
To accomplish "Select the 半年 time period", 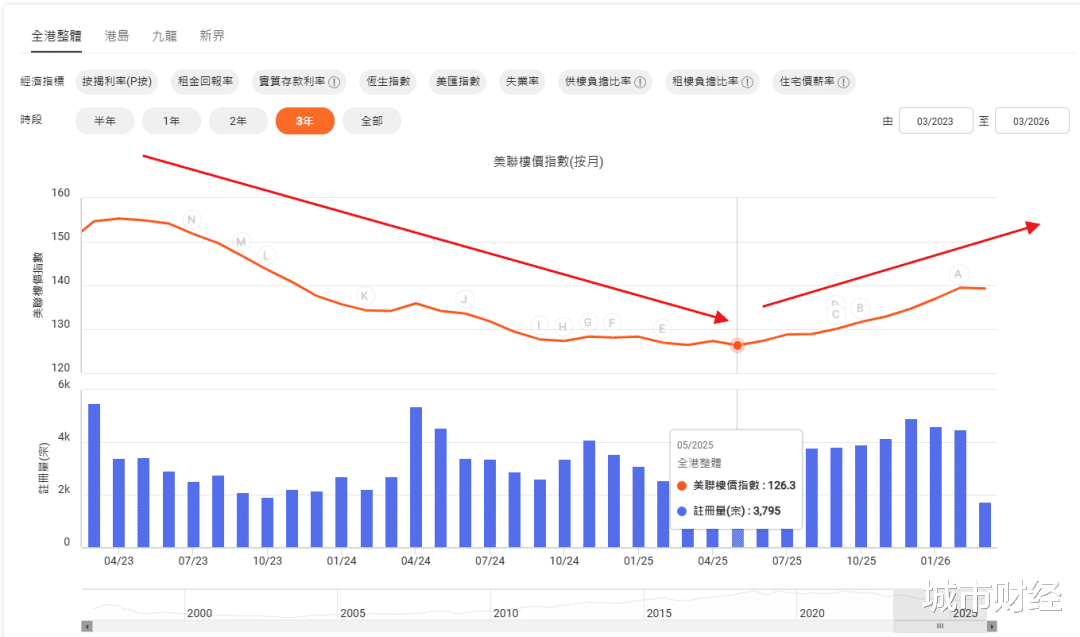I will [105, 121].
